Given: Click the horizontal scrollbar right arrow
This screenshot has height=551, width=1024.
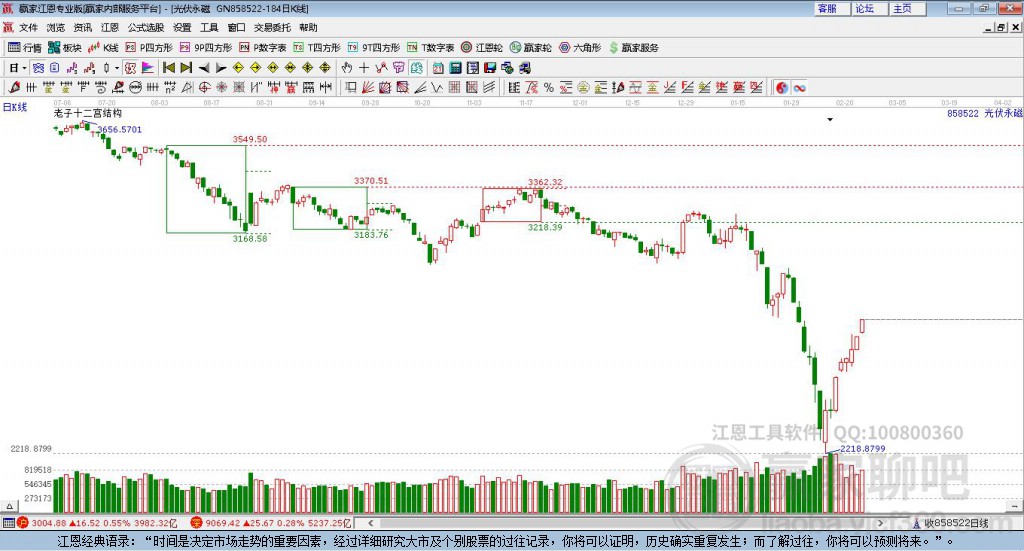Looking at the screenshot, I should [x=880, y=523].
